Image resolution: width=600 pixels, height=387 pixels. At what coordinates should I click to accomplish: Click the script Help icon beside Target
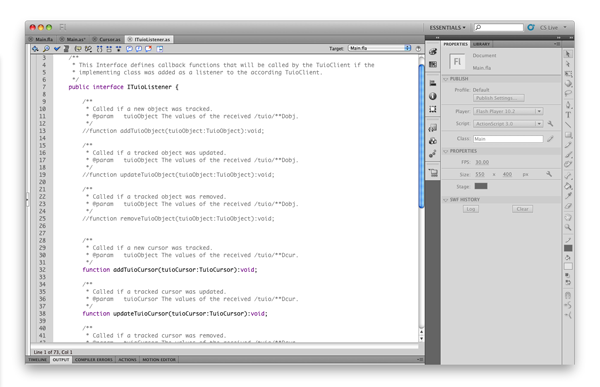click(418, 49)
